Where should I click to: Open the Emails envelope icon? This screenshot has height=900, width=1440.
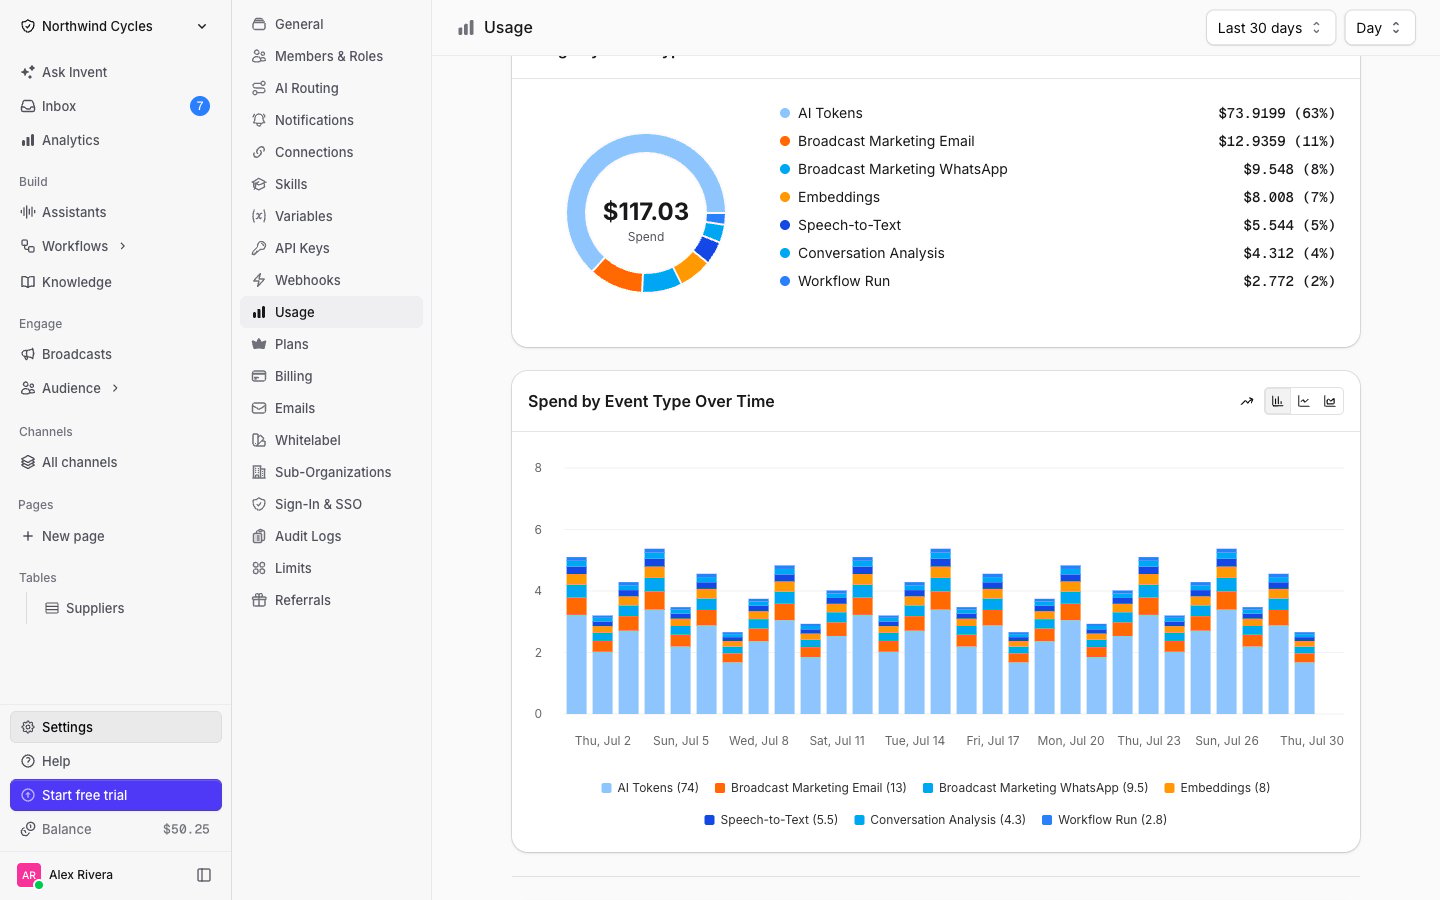coord(259,408)
